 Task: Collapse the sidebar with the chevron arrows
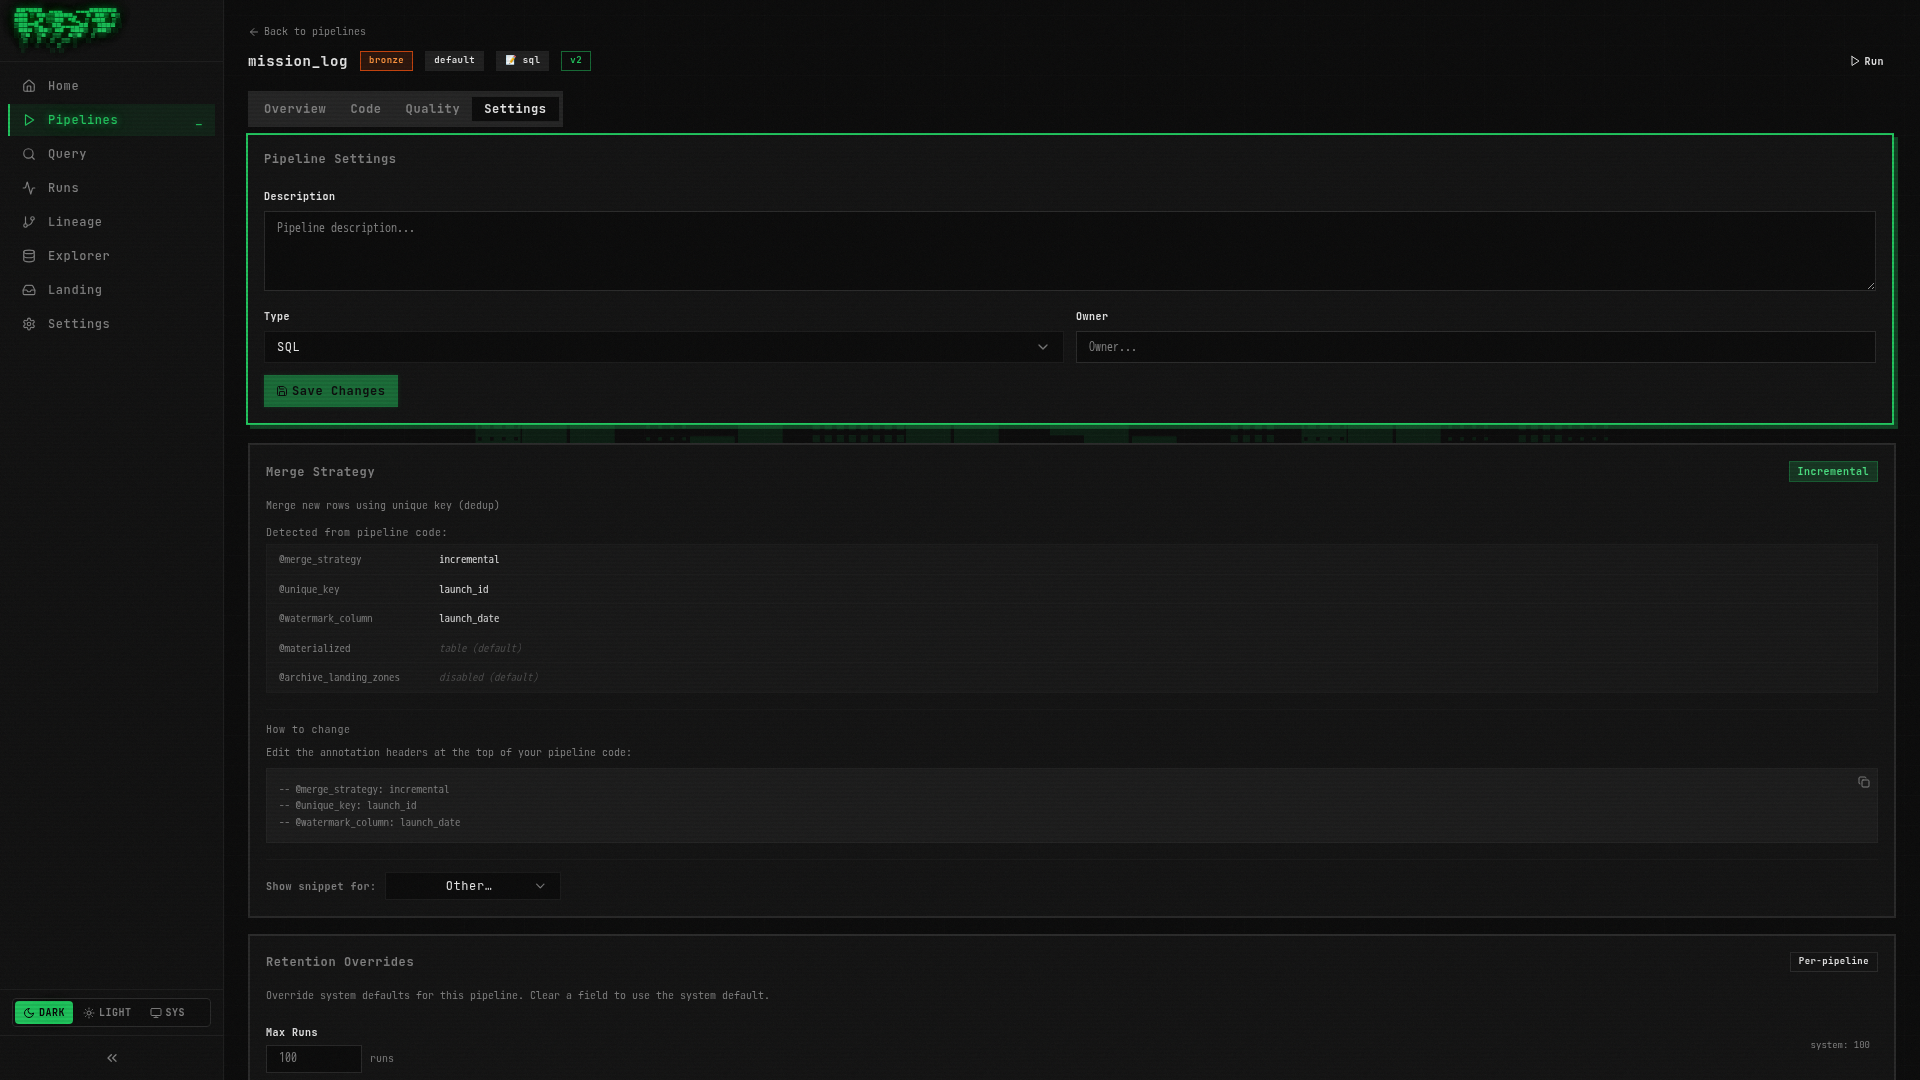click(111, 1057)
